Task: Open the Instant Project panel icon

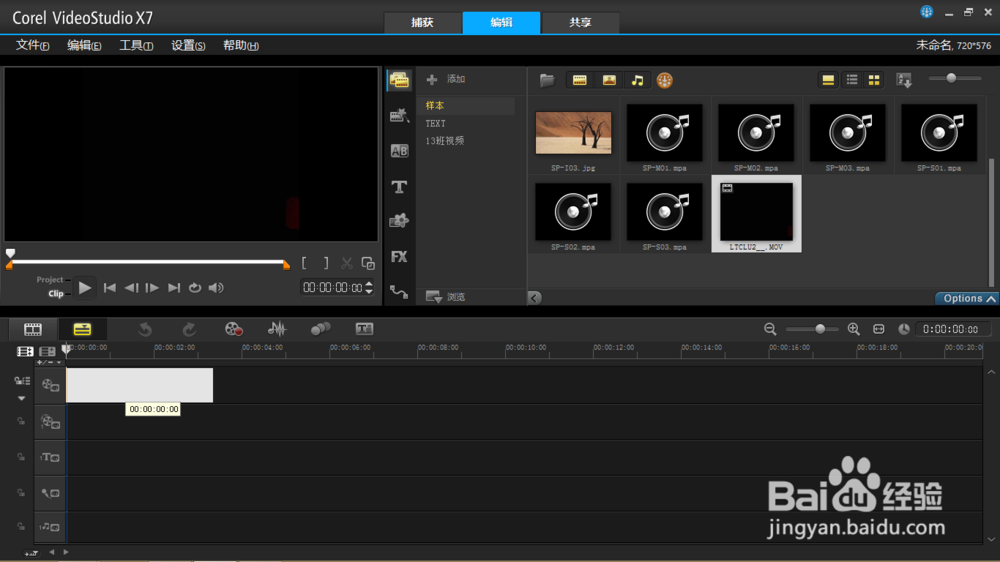Action: tap(399, 115)
